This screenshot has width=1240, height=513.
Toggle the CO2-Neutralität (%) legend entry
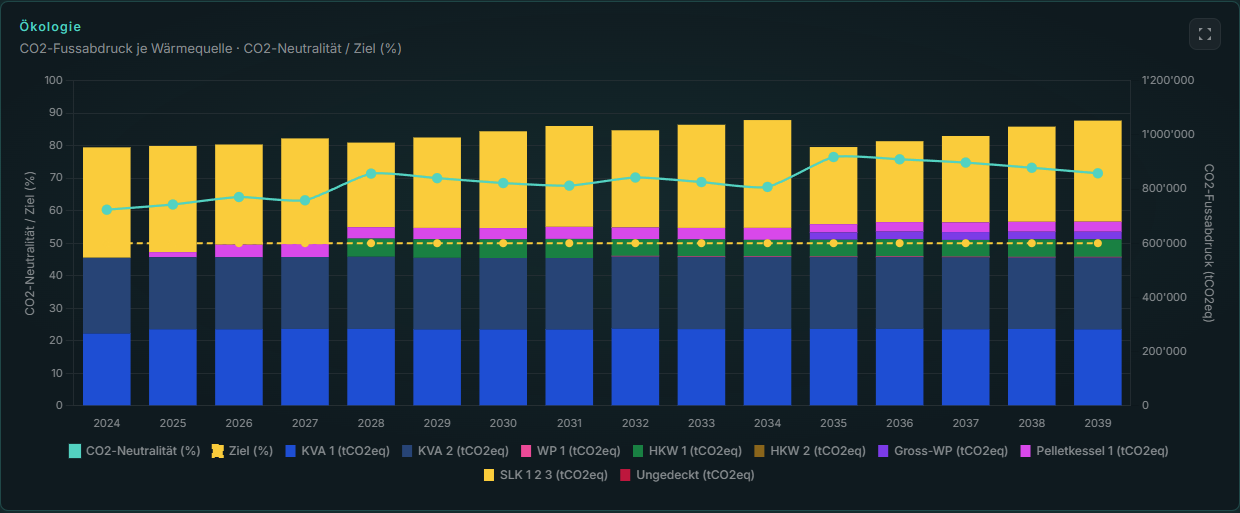click(x=134, y=451)
